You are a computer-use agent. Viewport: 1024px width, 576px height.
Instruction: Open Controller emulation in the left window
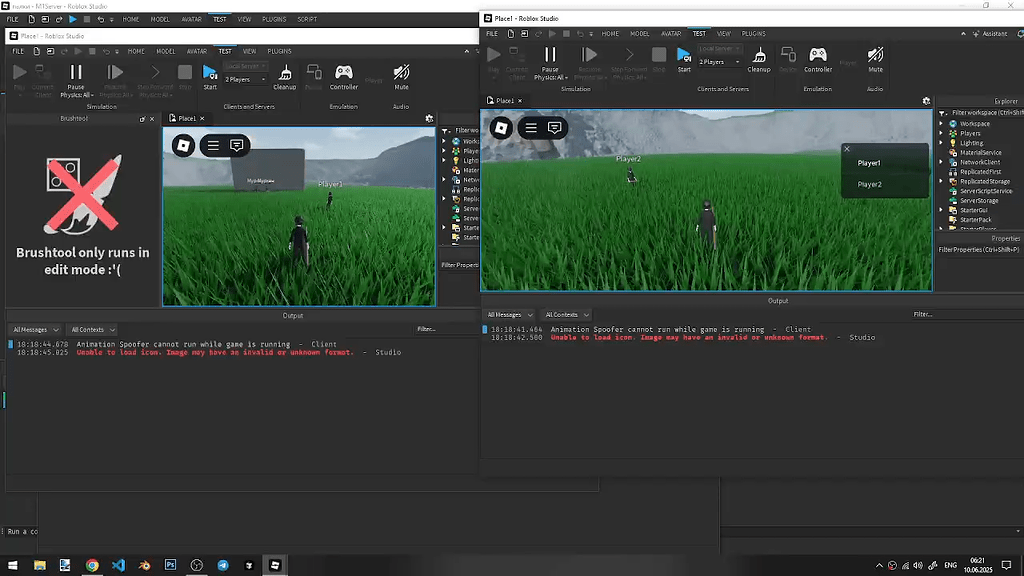pyautogui.click(x=344, y=76)
